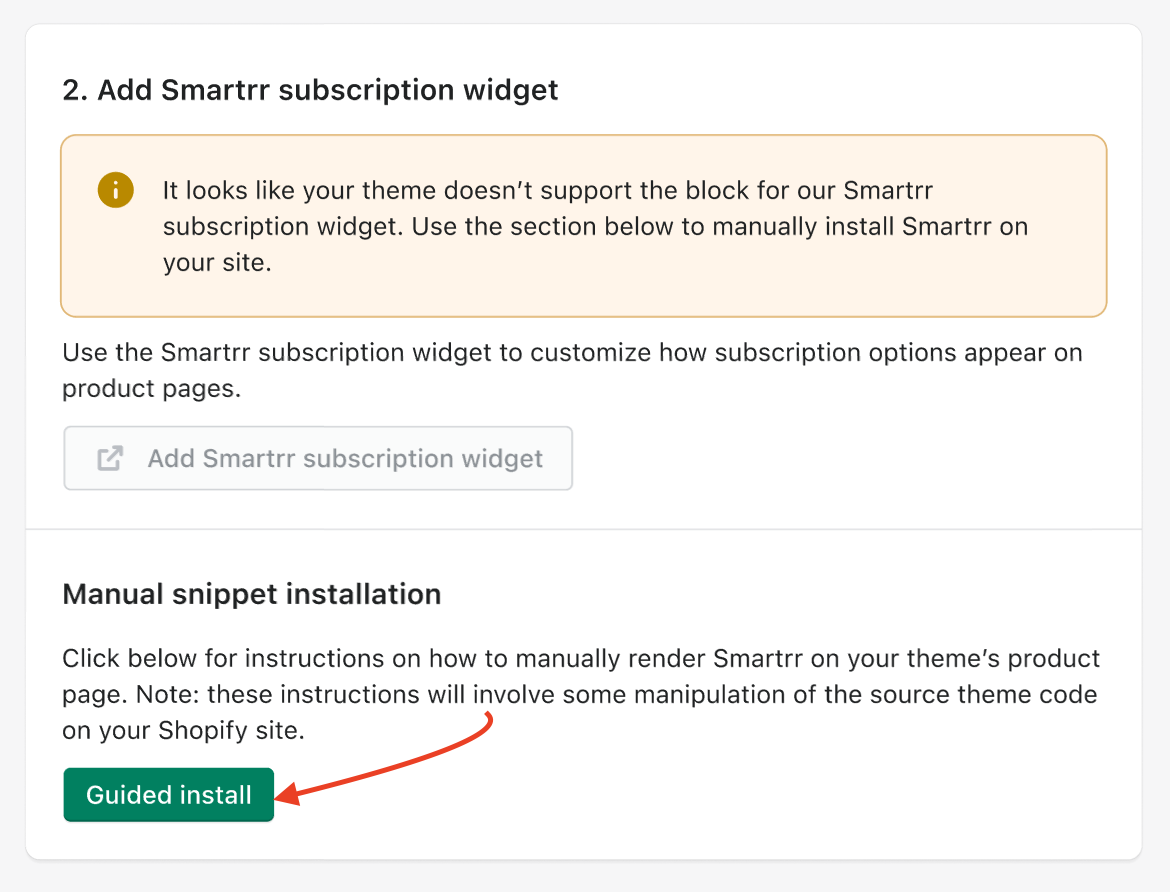
Task: Click the "2. Add Smartrr subscription widget" heading
Action: [310, 90]
